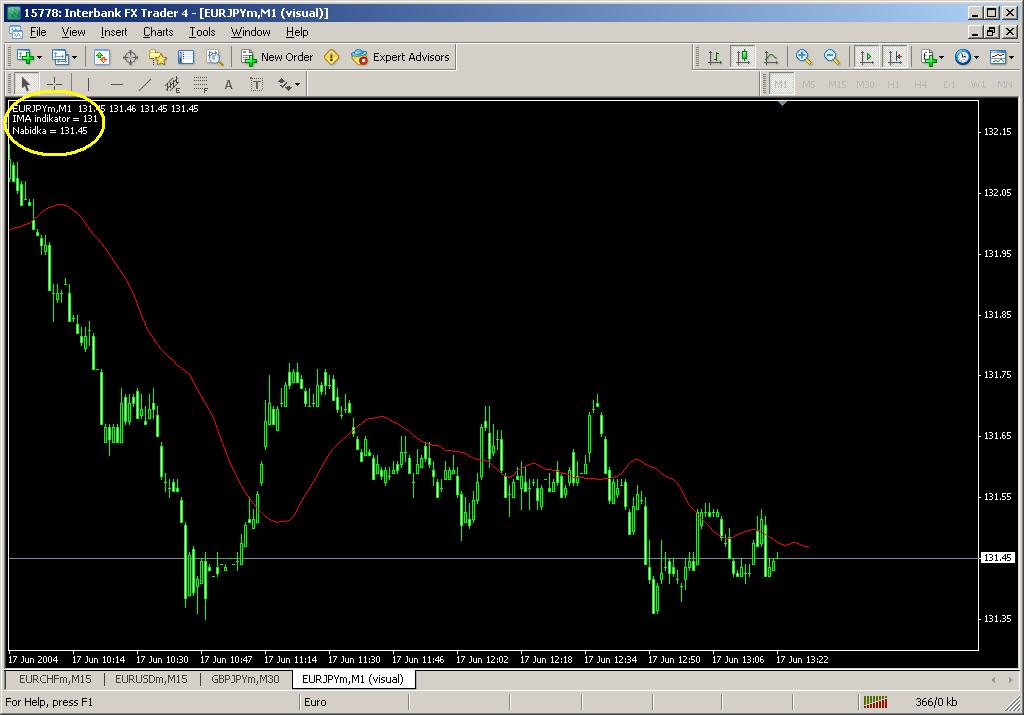The height and width of the screenshot is (715, 1024).
Task: Select the M1 timeframe button
Action: click(781, 84)
